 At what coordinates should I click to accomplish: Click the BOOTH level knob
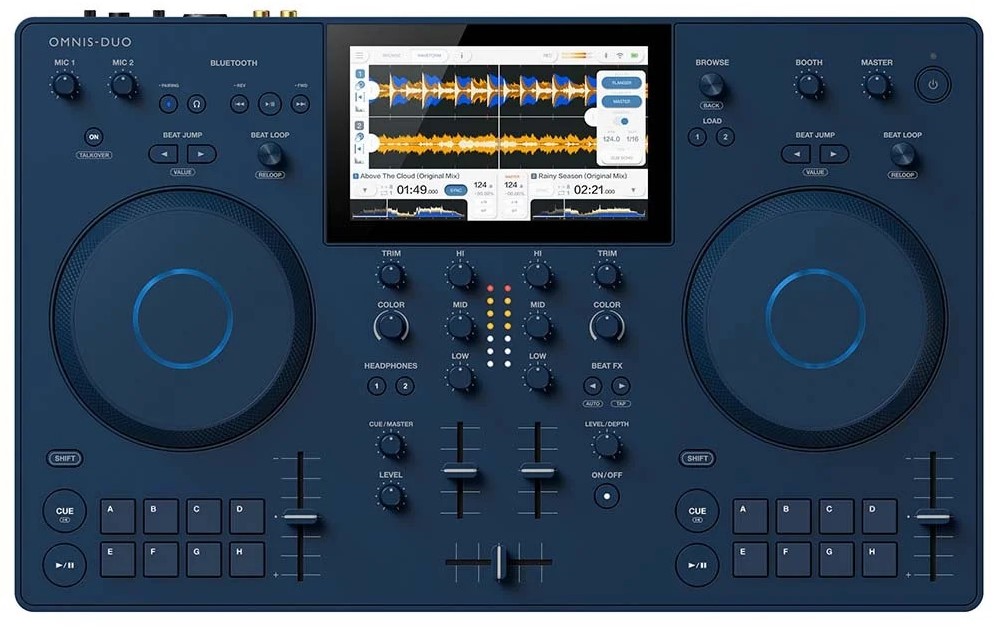808,84
